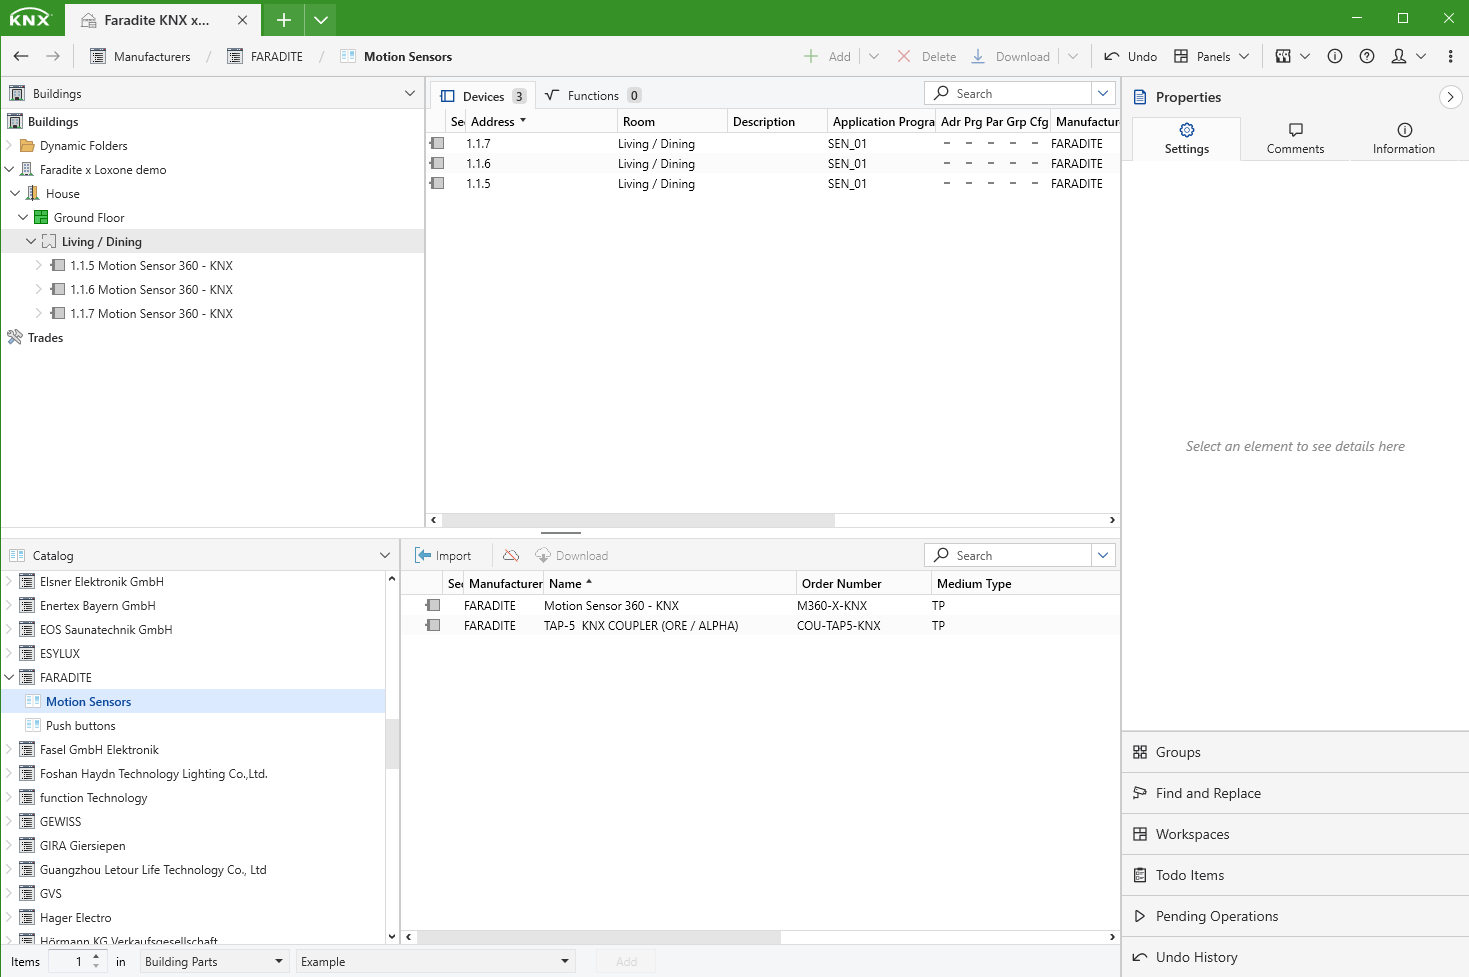Click the information circle icon in toolbar

(x=1335, y=56)
